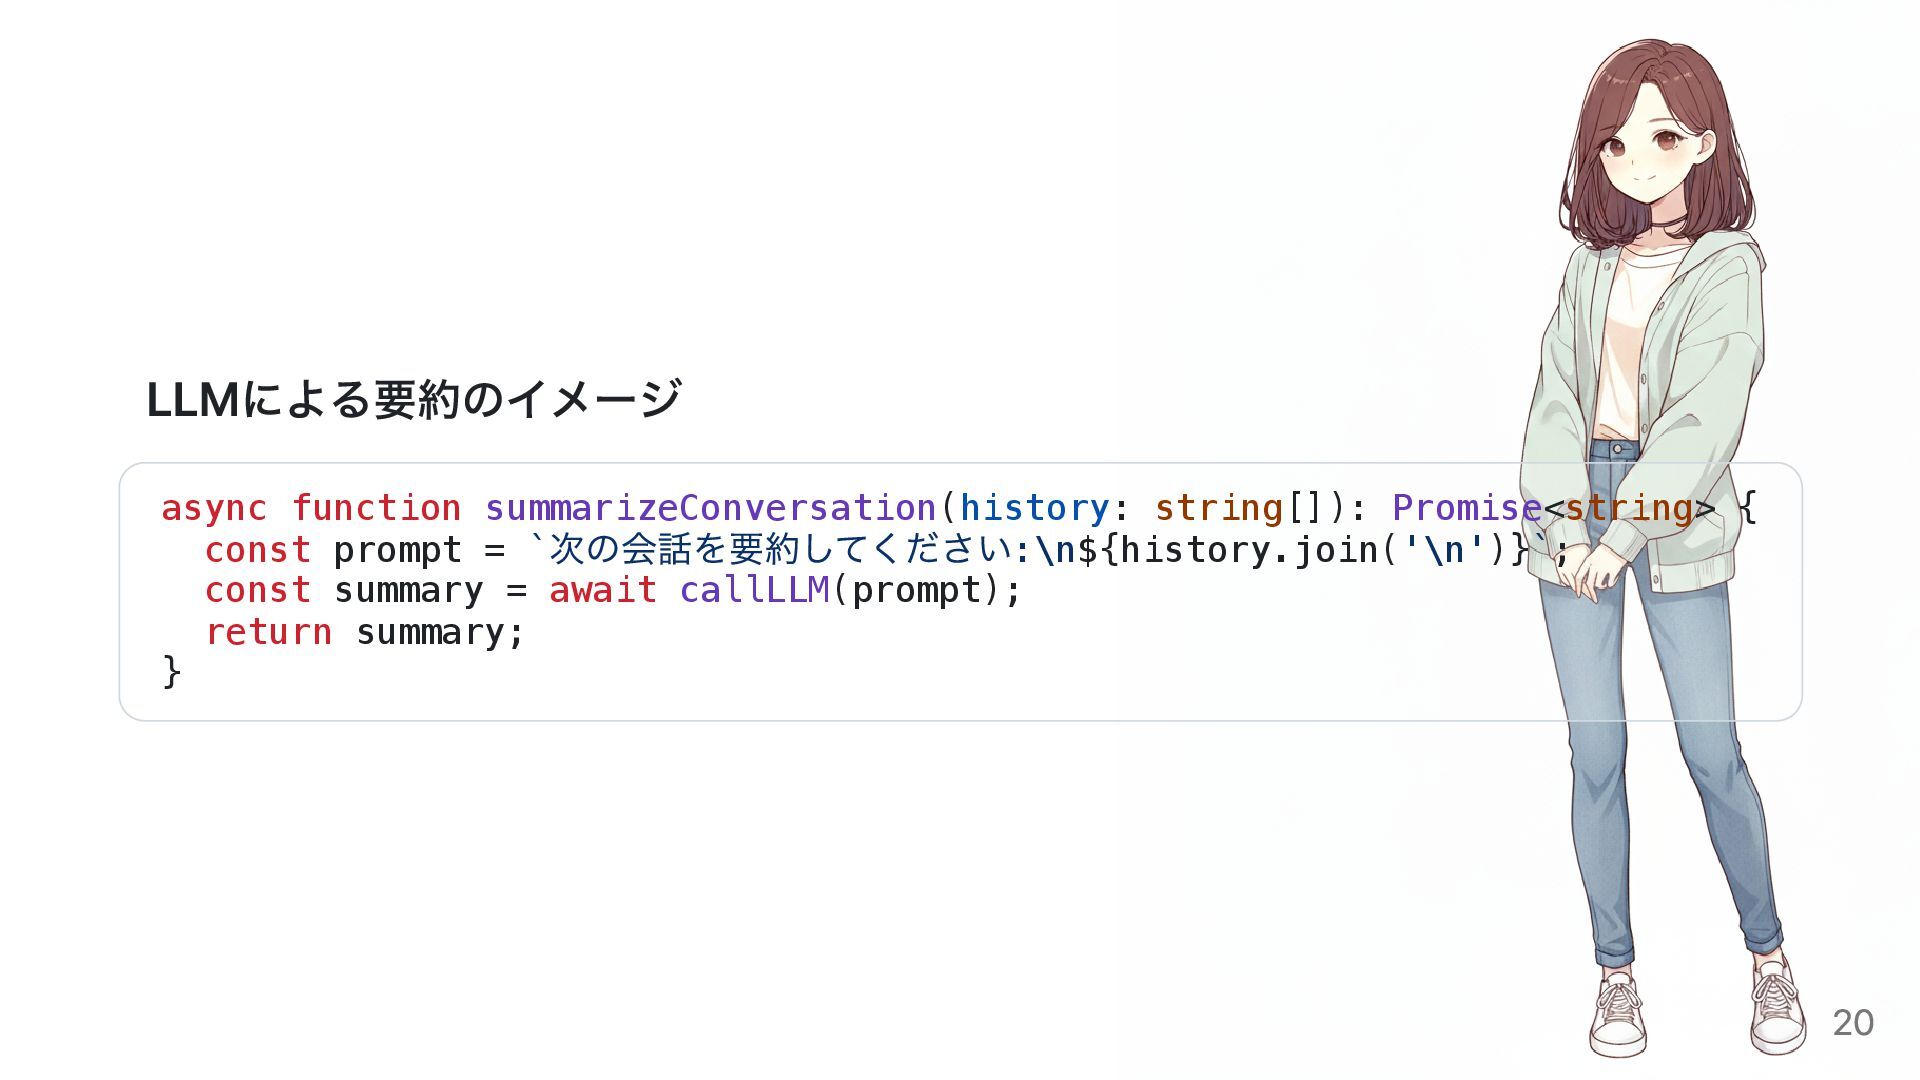This screenshot has width=1920, height=1080.
Task: Click the slide page number 20
Action: [x=1852, y=1022]
